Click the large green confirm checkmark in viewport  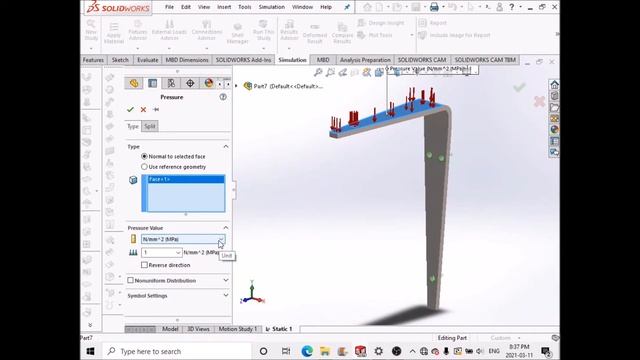pyautogui.click(x=519, y=87)
